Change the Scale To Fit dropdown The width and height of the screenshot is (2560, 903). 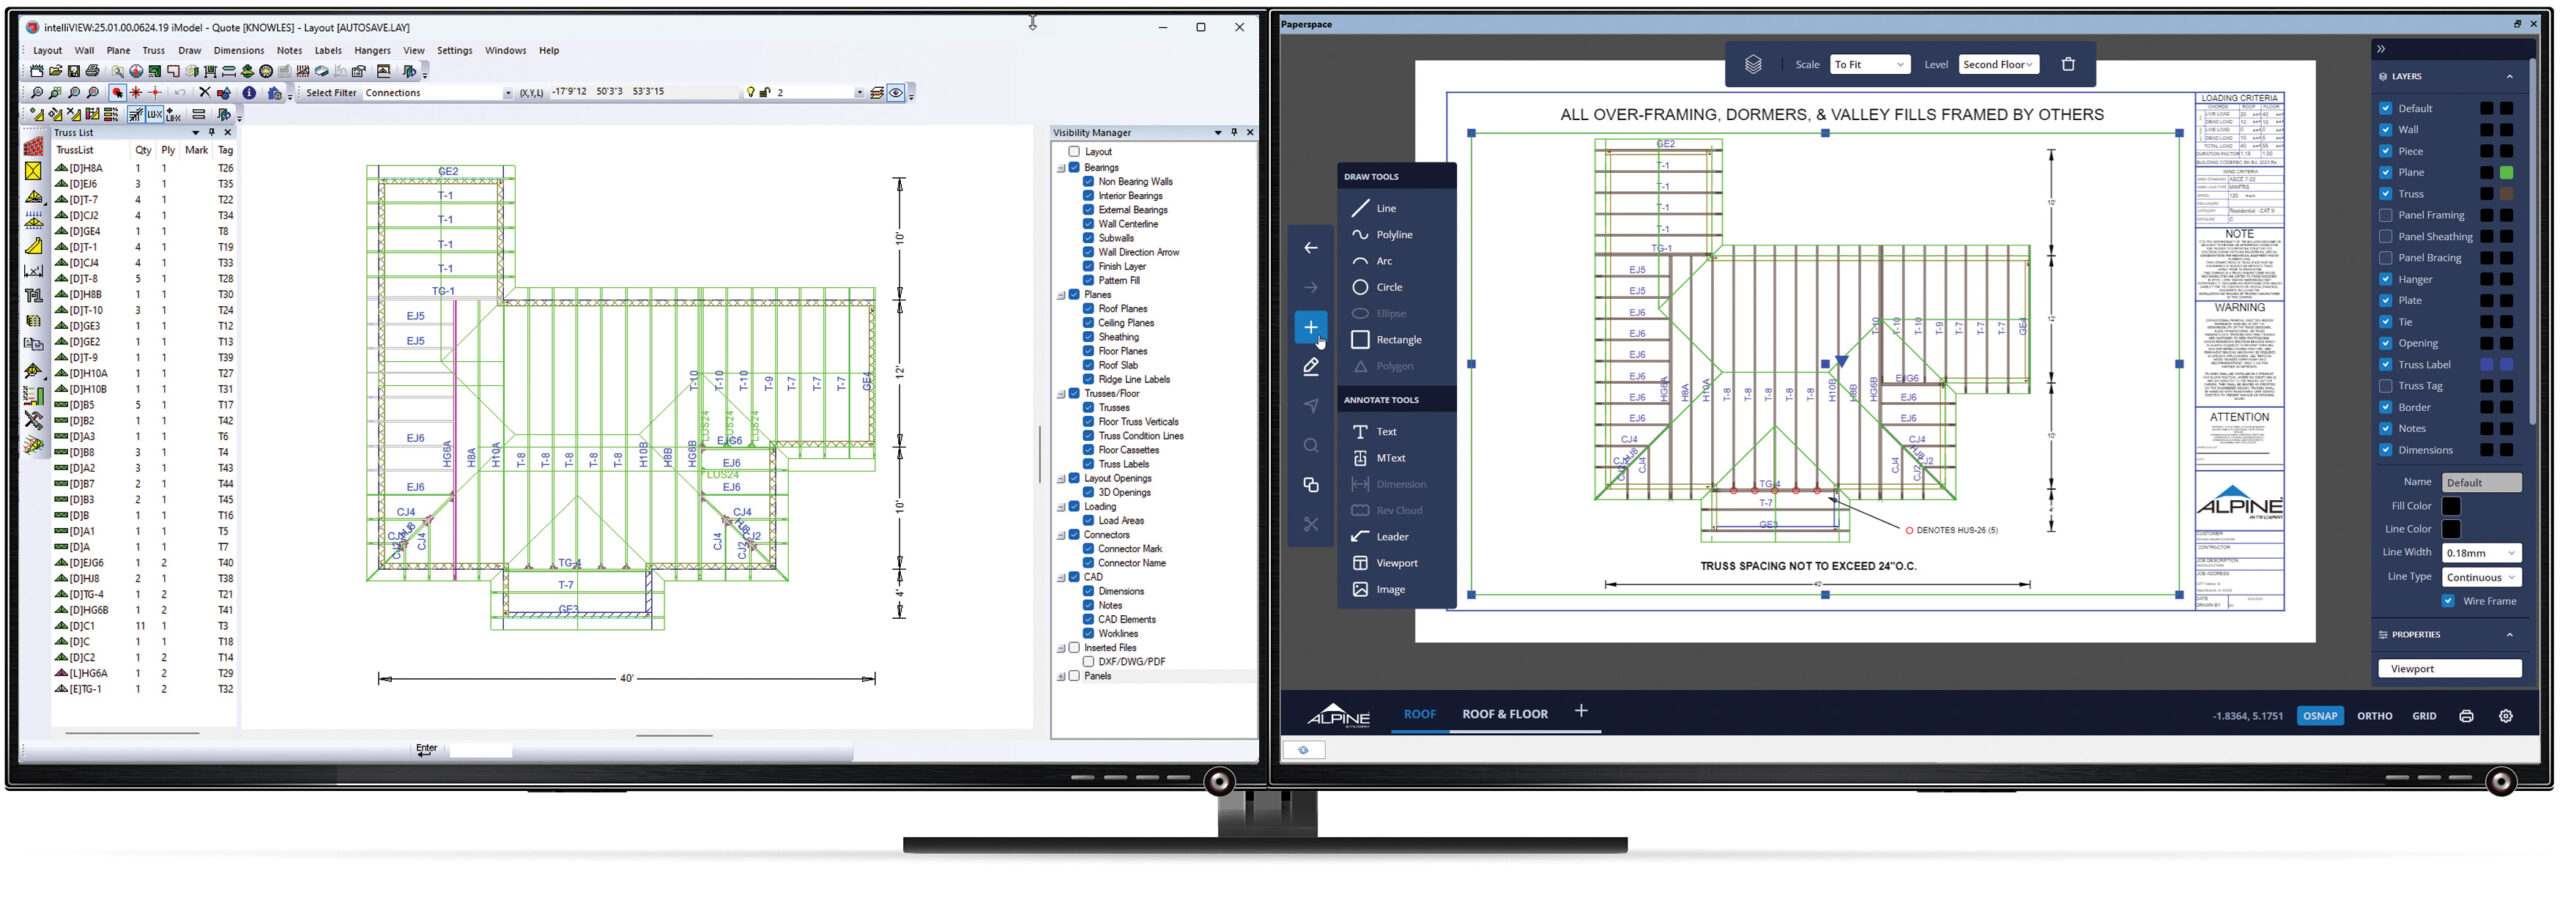[1869, 64]
